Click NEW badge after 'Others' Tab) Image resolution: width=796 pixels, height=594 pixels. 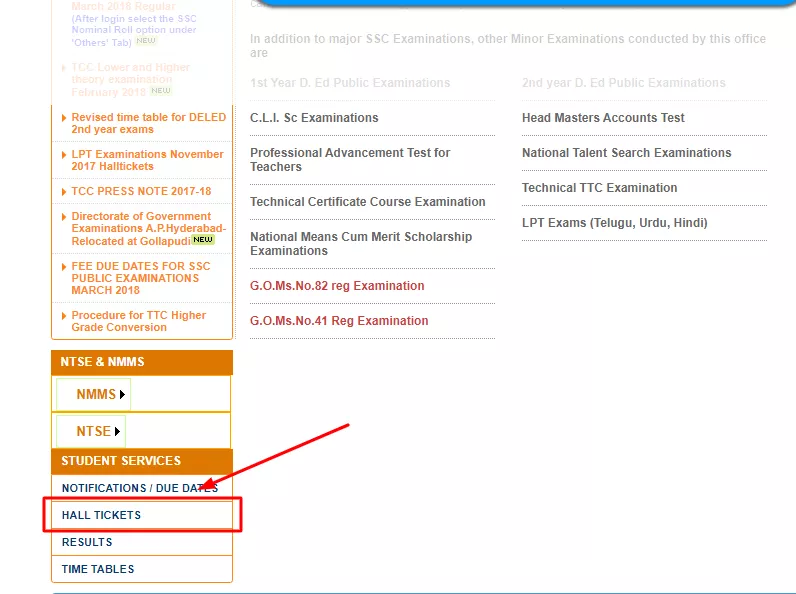pyautogui.click(x=146, y=41)
